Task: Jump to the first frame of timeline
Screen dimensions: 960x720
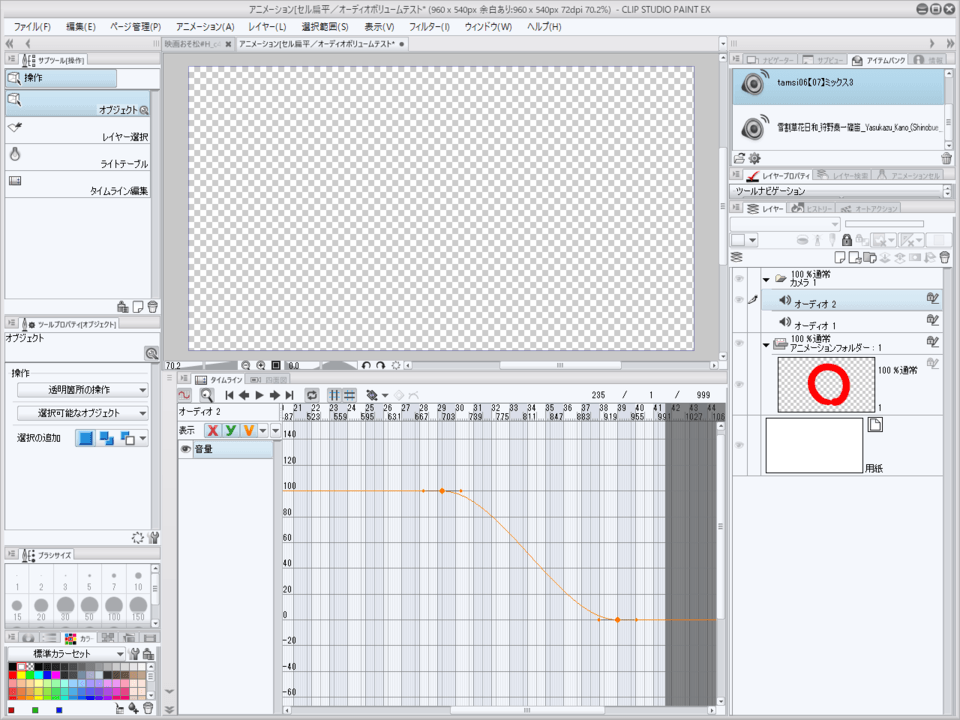Action: (x=229, y=395)
